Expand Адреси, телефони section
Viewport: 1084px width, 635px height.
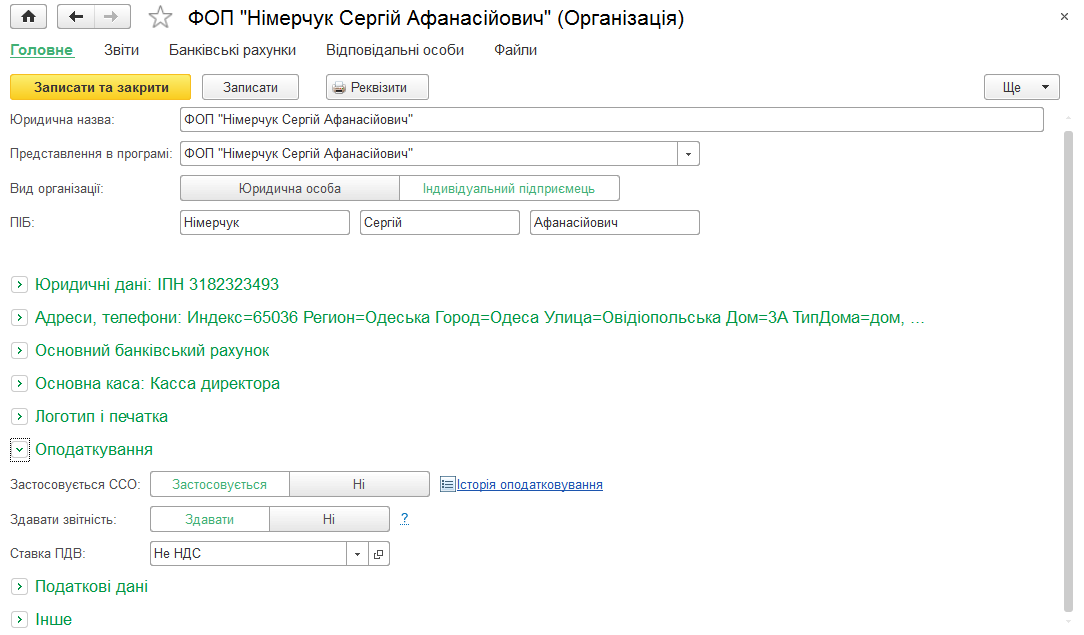pos(19,317)
